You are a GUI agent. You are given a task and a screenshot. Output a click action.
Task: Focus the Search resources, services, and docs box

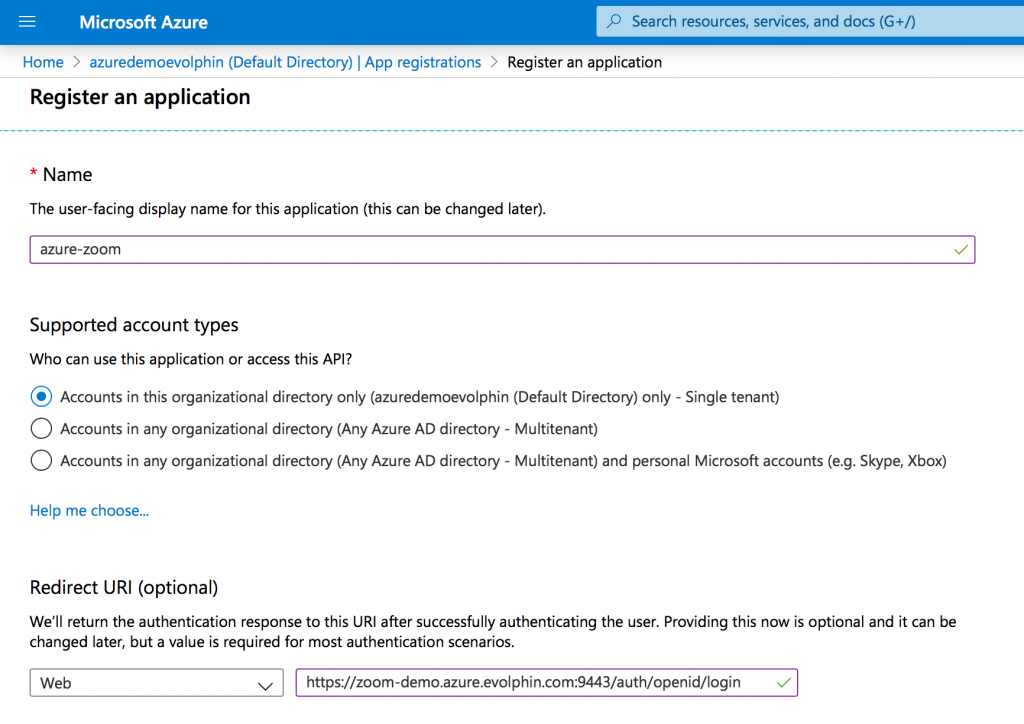pyautogui.click(x=810, y=22)
